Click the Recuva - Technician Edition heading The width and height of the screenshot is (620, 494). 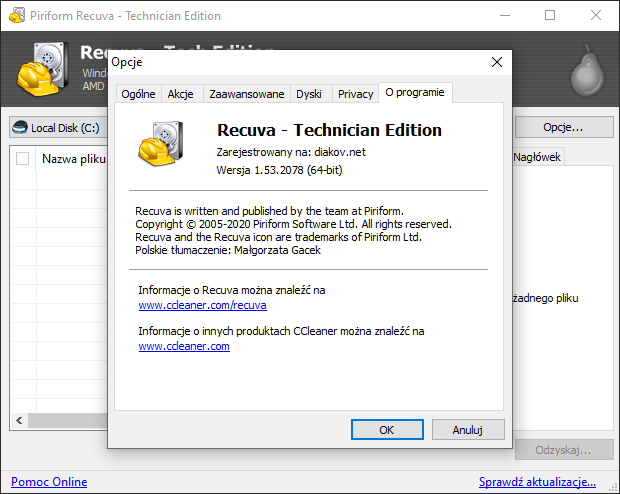point(329,130)
